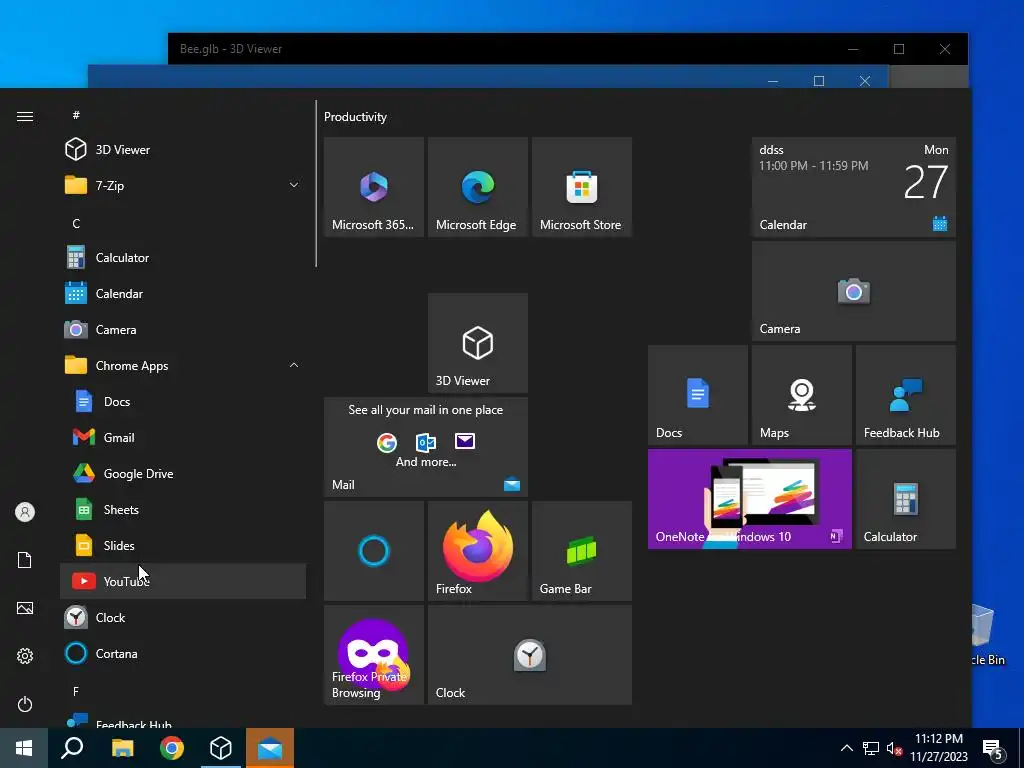Select the Chrome Apps folder
This screenshot has height=768, width=1024.
(183, 365)
